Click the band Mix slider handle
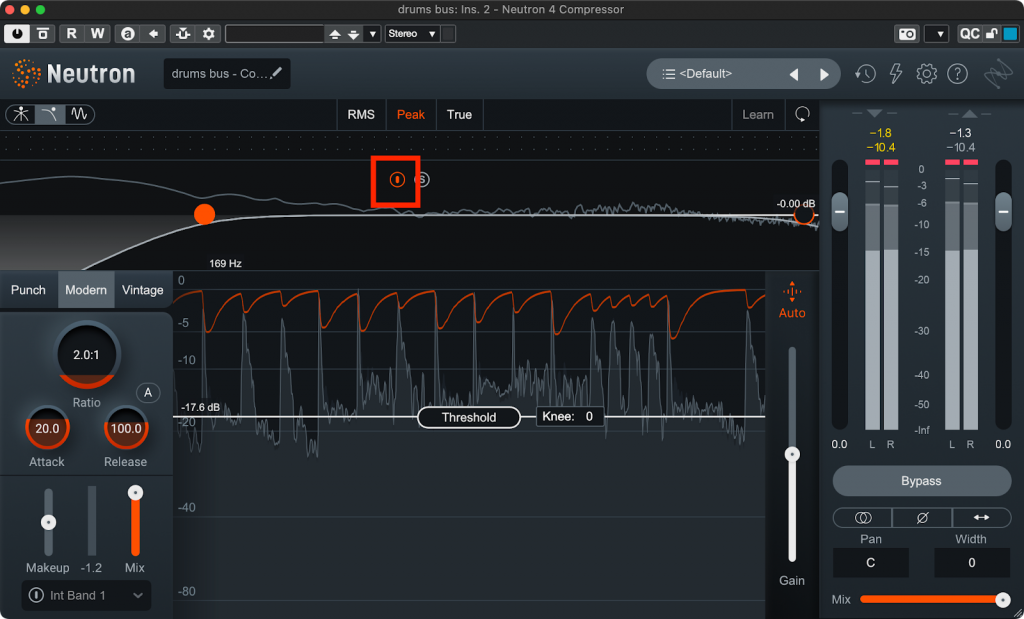 point(135,493)
